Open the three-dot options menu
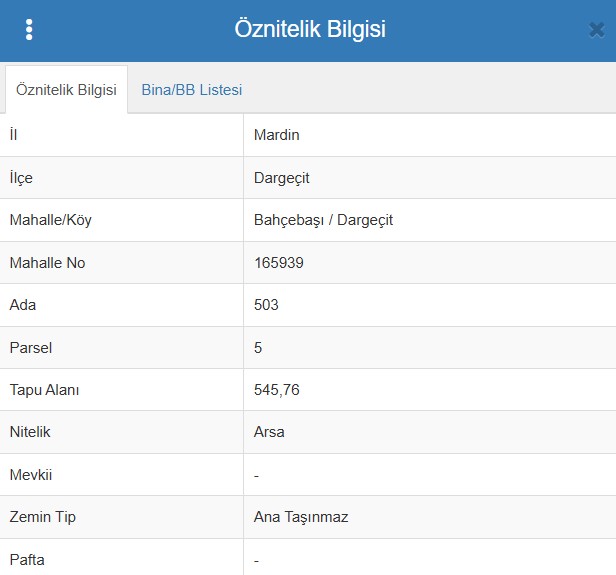616x575 pixels. [x=29, y=29]
